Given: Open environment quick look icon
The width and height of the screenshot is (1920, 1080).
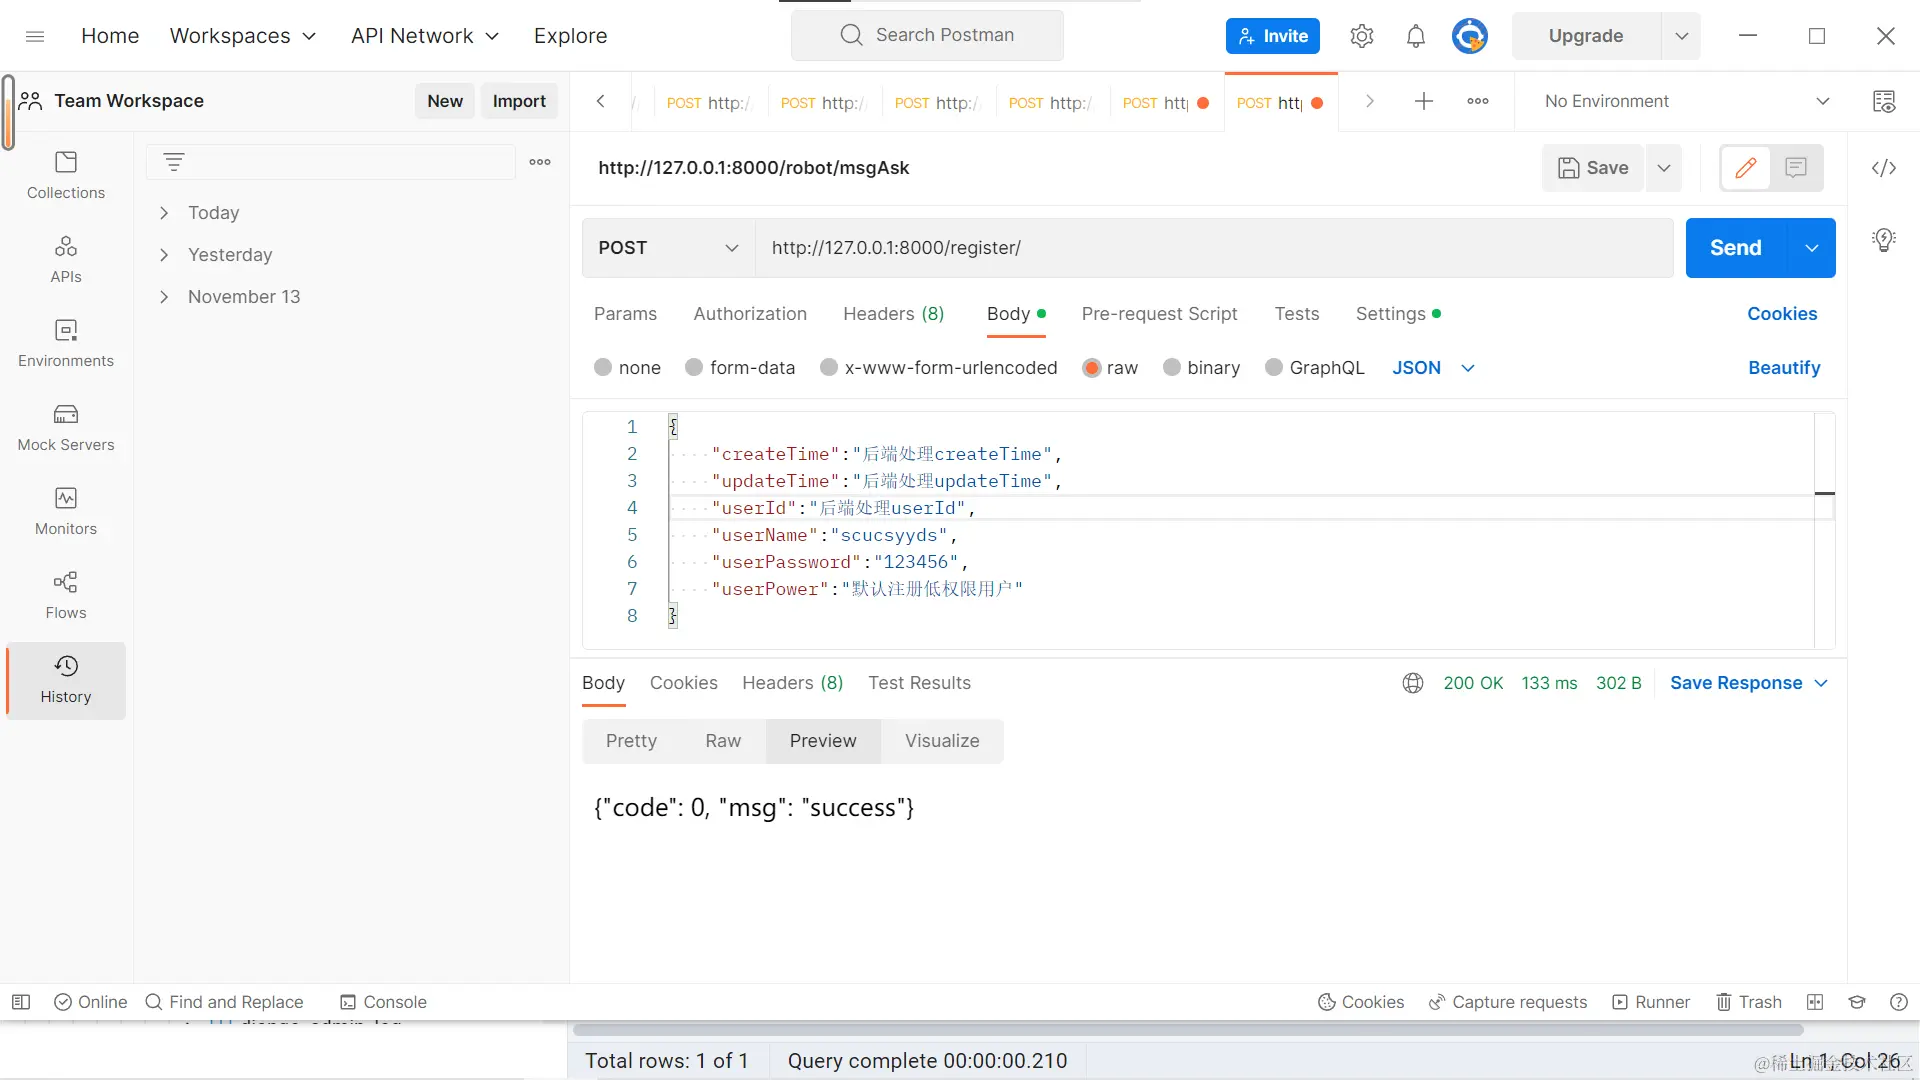Looking at the screenshot, I should [x=1884, y=101].
